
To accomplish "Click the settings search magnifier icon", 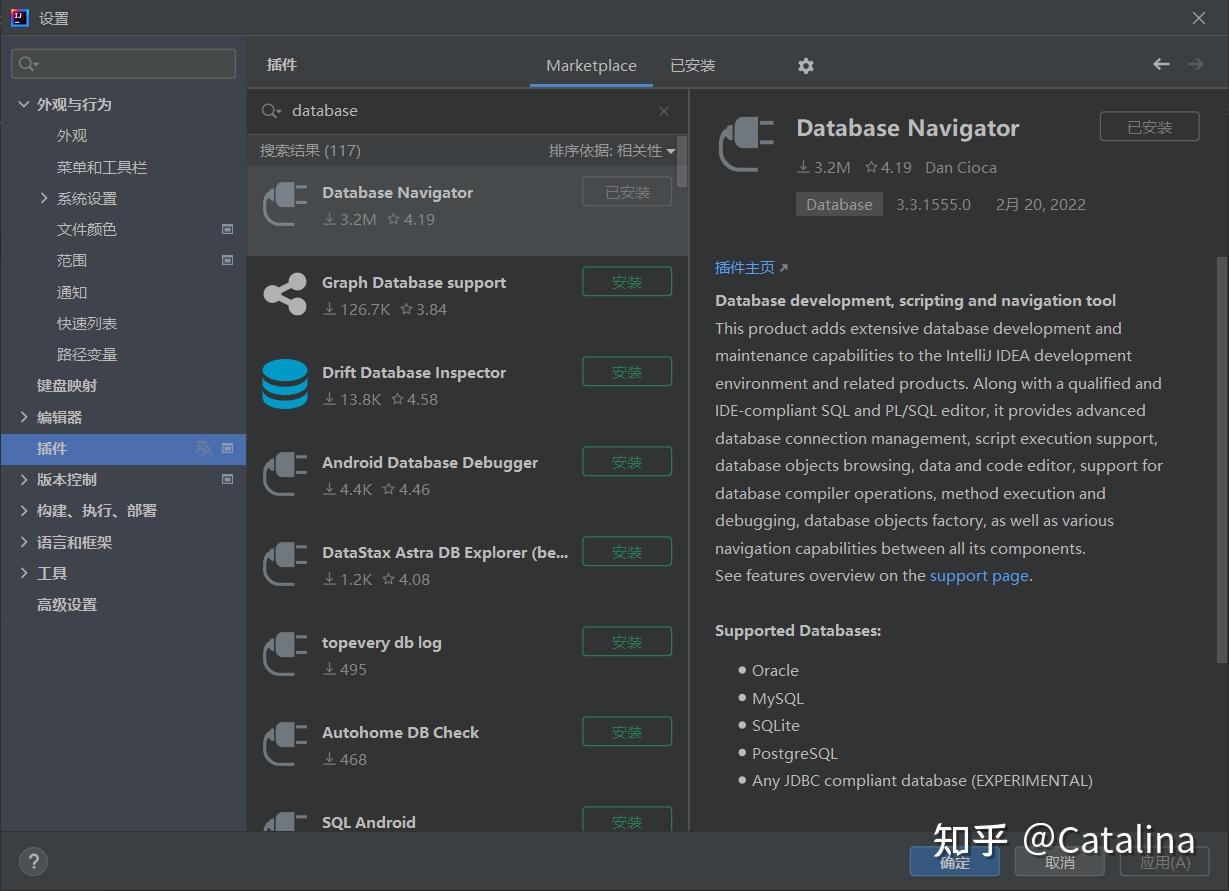I will coord(27,64).
